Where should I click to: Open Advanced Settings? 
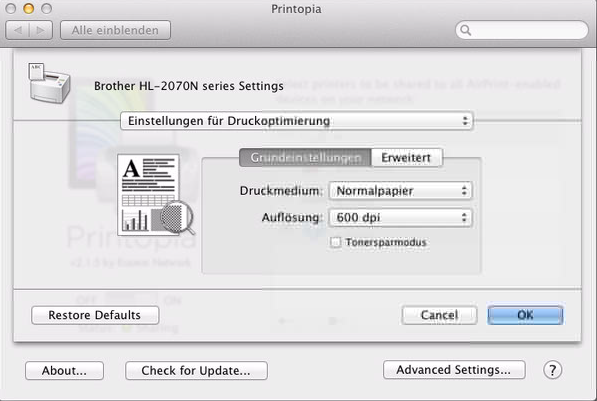click(x=454, y=370)
